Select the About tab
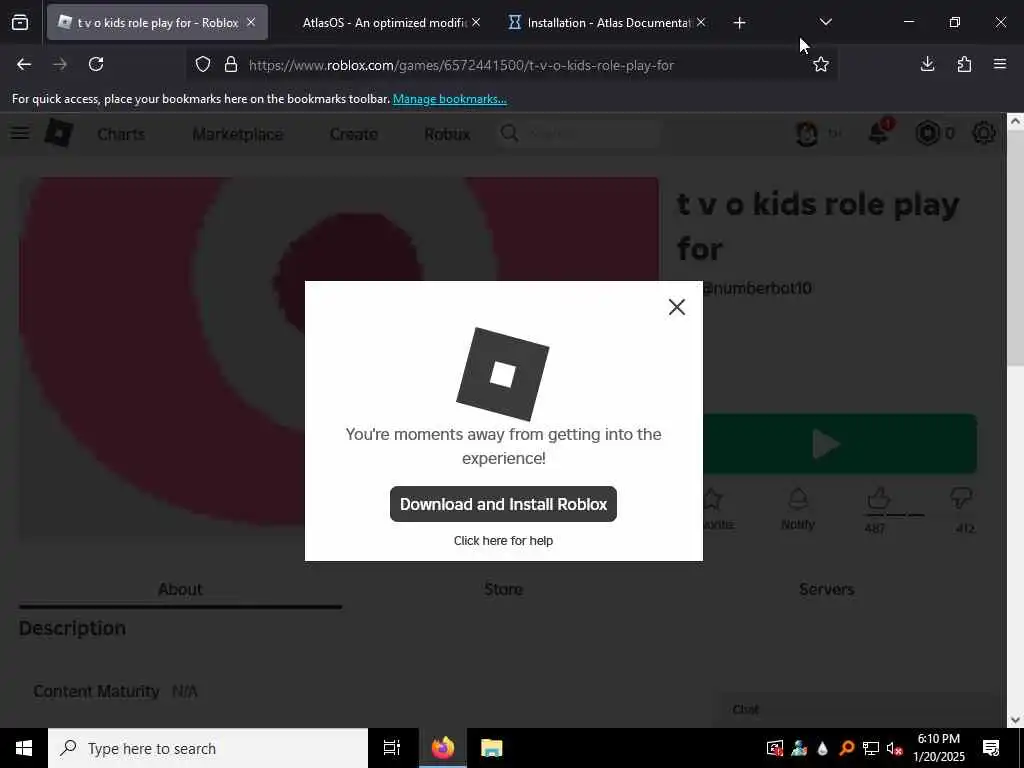 (x=180, y=589)
